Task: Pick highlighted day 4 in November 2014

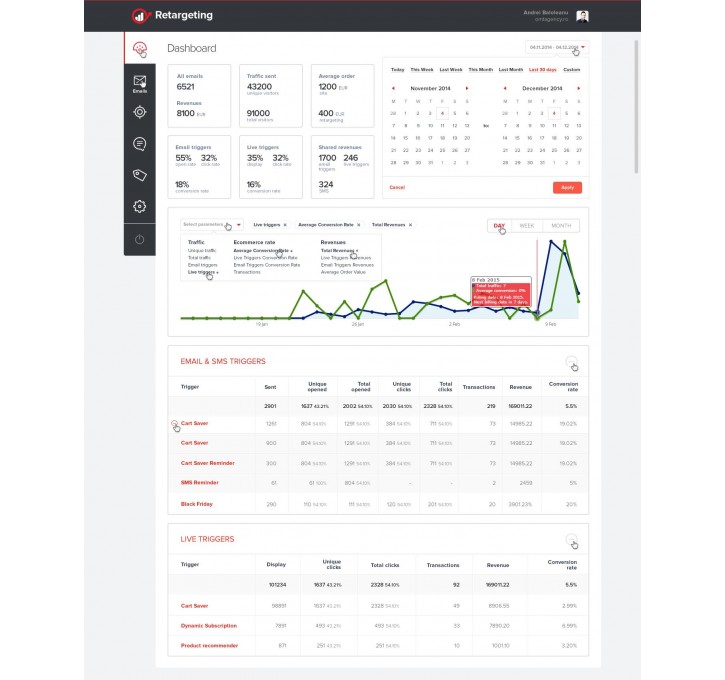Action: [442, 113]
